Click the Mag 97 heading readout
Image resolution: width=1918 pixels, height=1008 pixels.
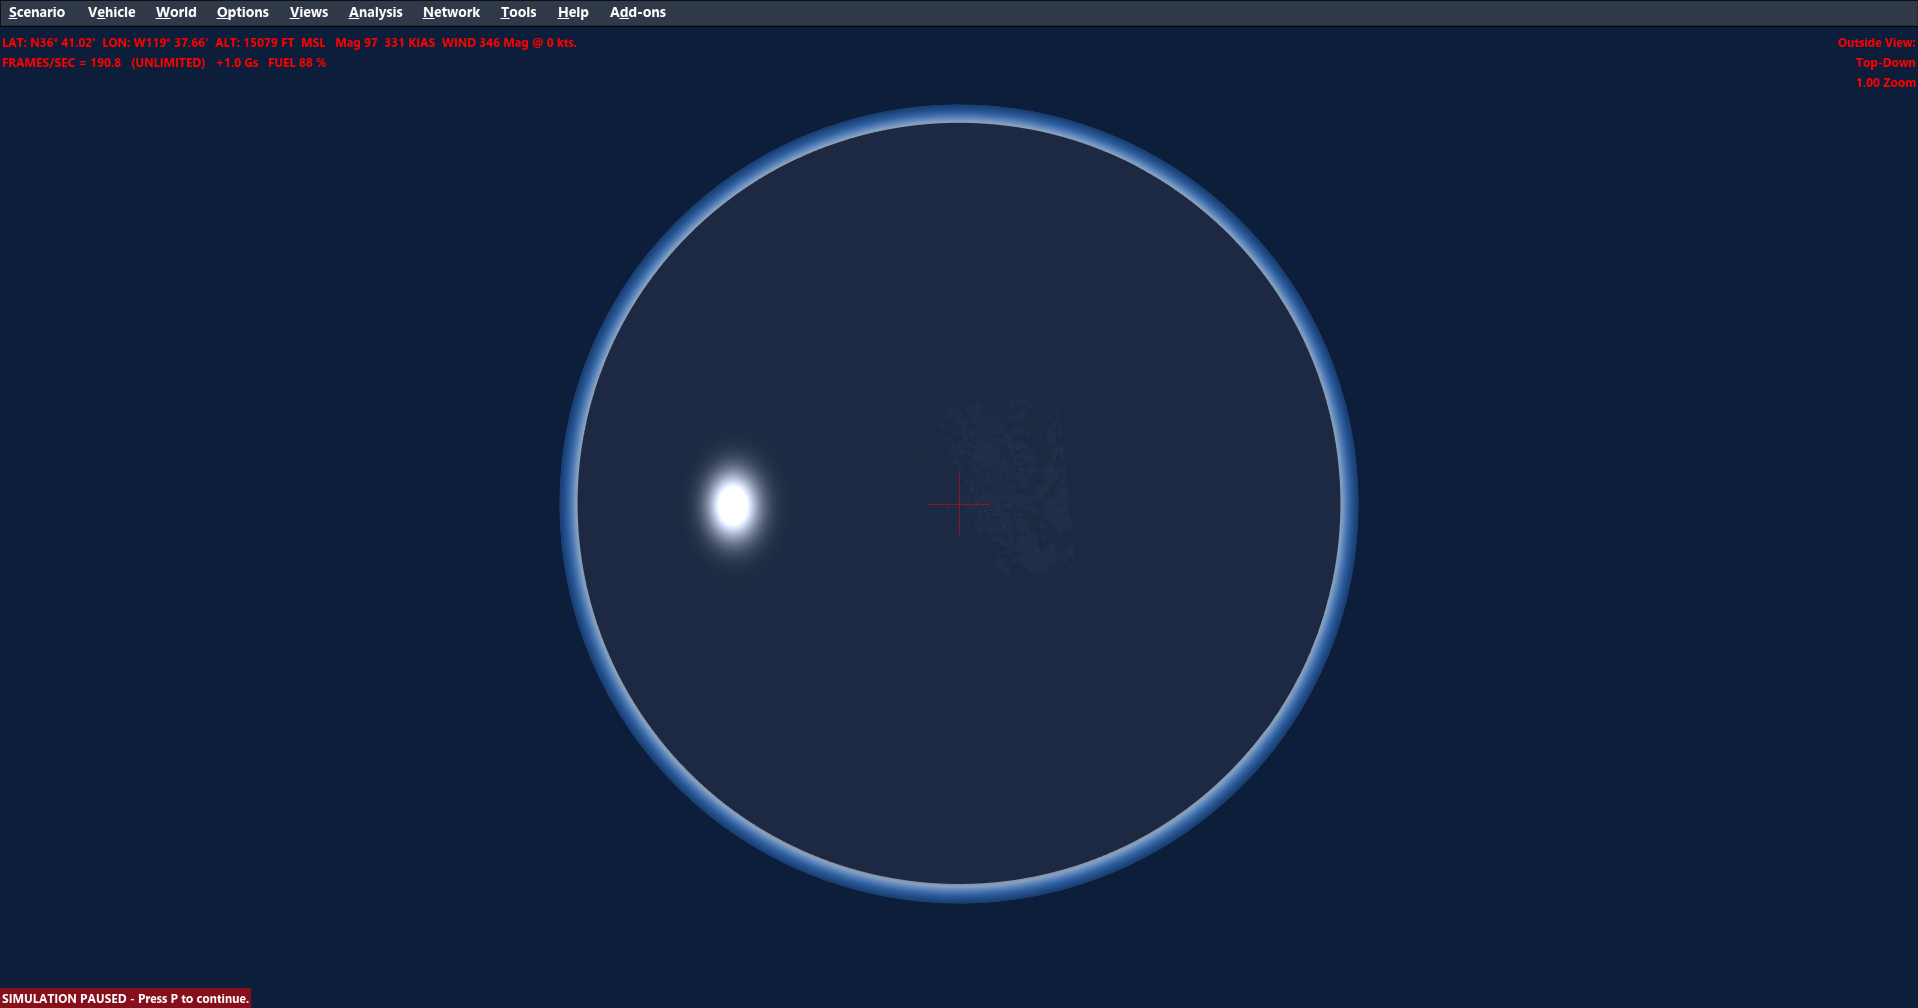[x=356, y=43]
